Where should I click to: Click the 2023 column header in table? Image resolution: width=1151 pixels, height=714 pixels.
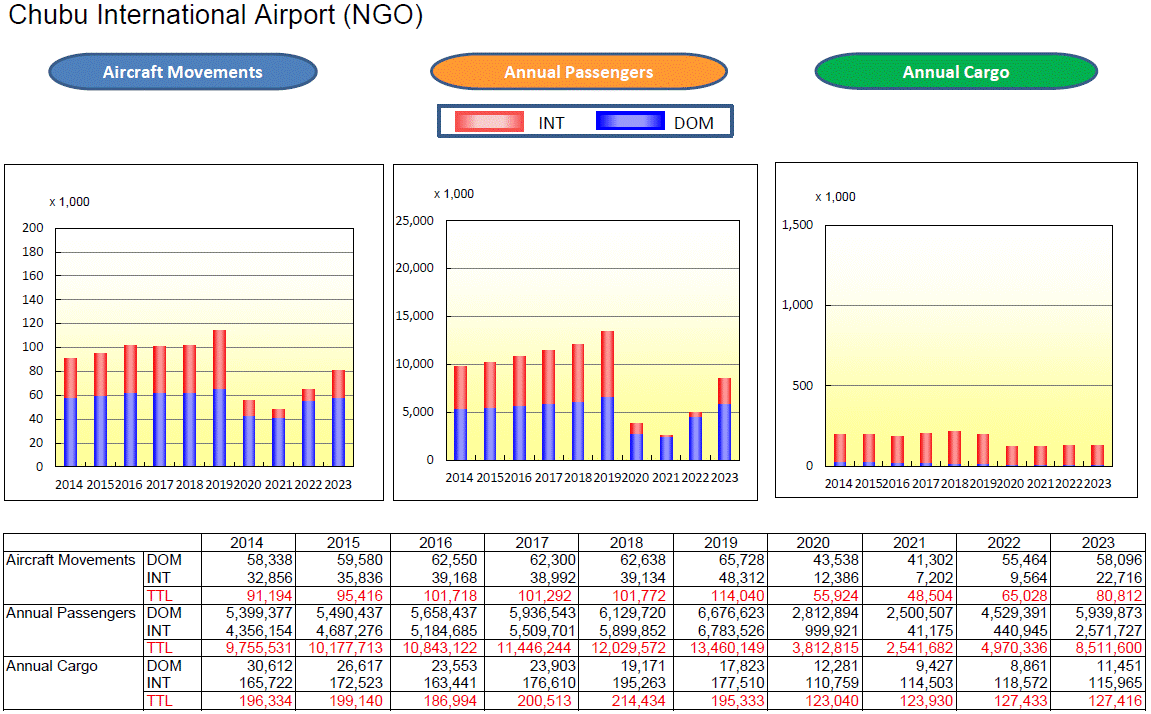coord(1098,543)
